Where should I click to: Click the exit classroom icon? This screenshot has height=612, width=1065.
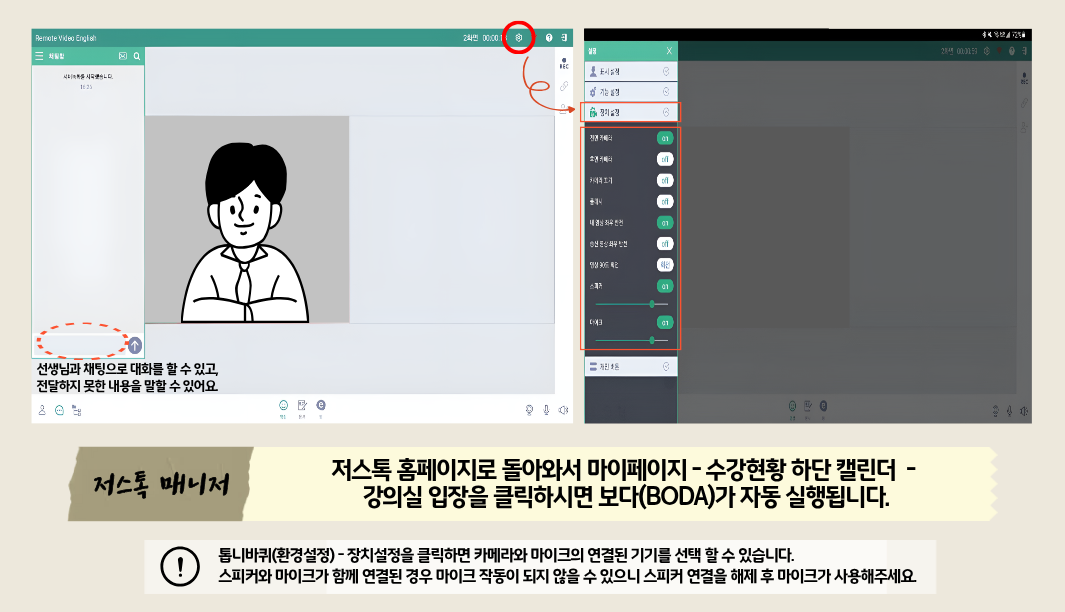(x=565, y=37)
